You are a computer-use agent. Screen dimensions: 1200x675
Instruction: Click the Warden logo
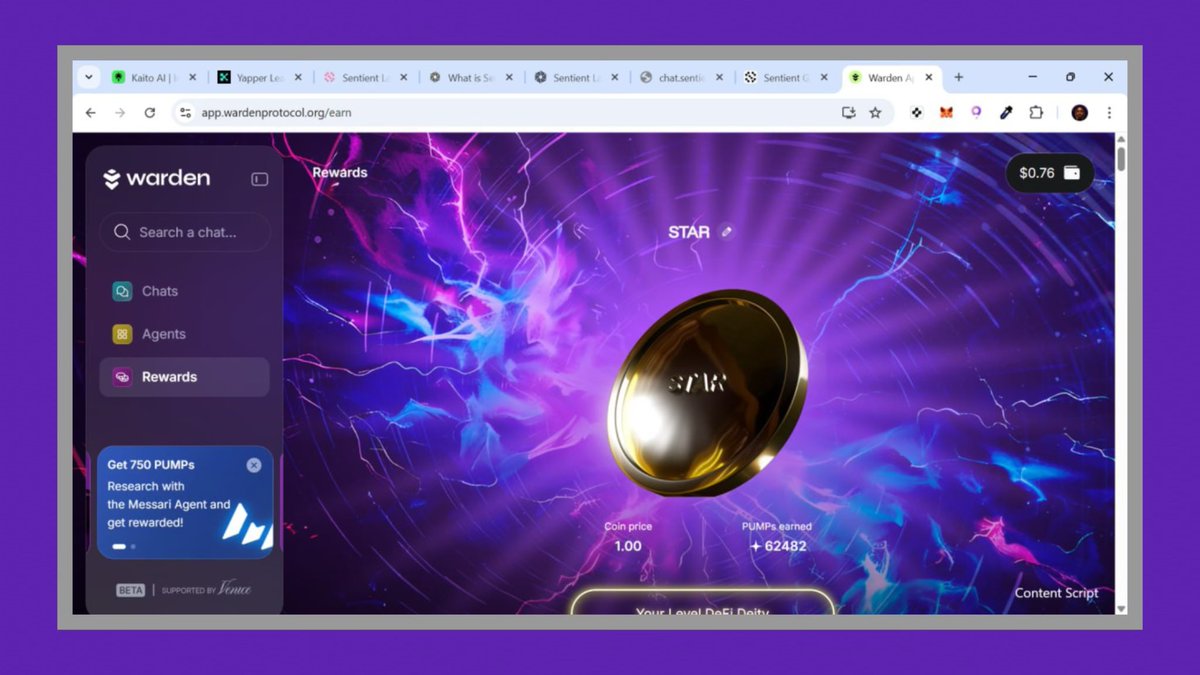coord(157,179)
